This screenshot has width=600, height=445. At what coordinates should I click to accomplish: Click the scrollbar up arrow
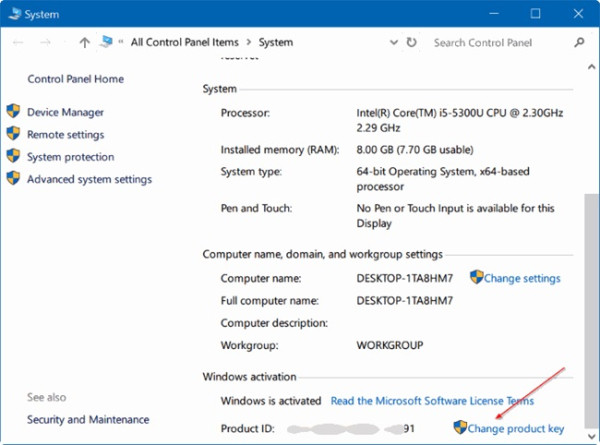click(592, 67)
